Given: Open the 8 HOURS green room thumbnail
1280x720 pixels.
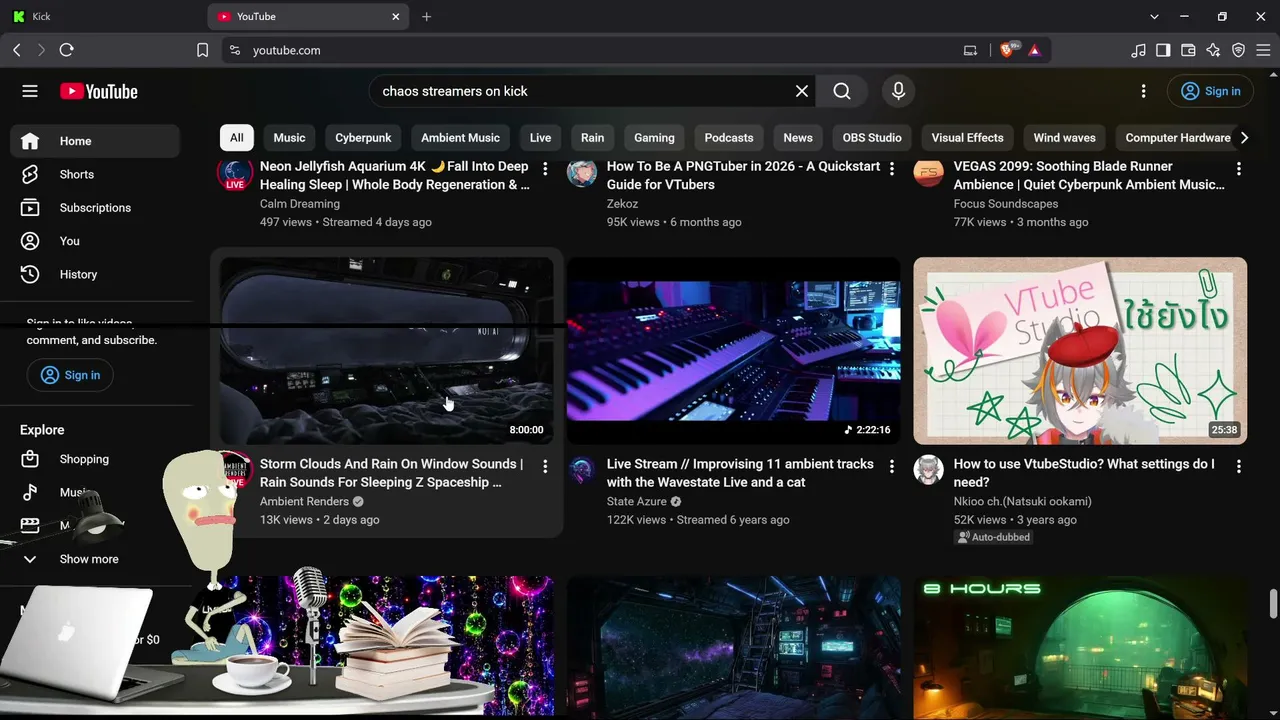Looking at the screenshot, I should [1080, 647].
